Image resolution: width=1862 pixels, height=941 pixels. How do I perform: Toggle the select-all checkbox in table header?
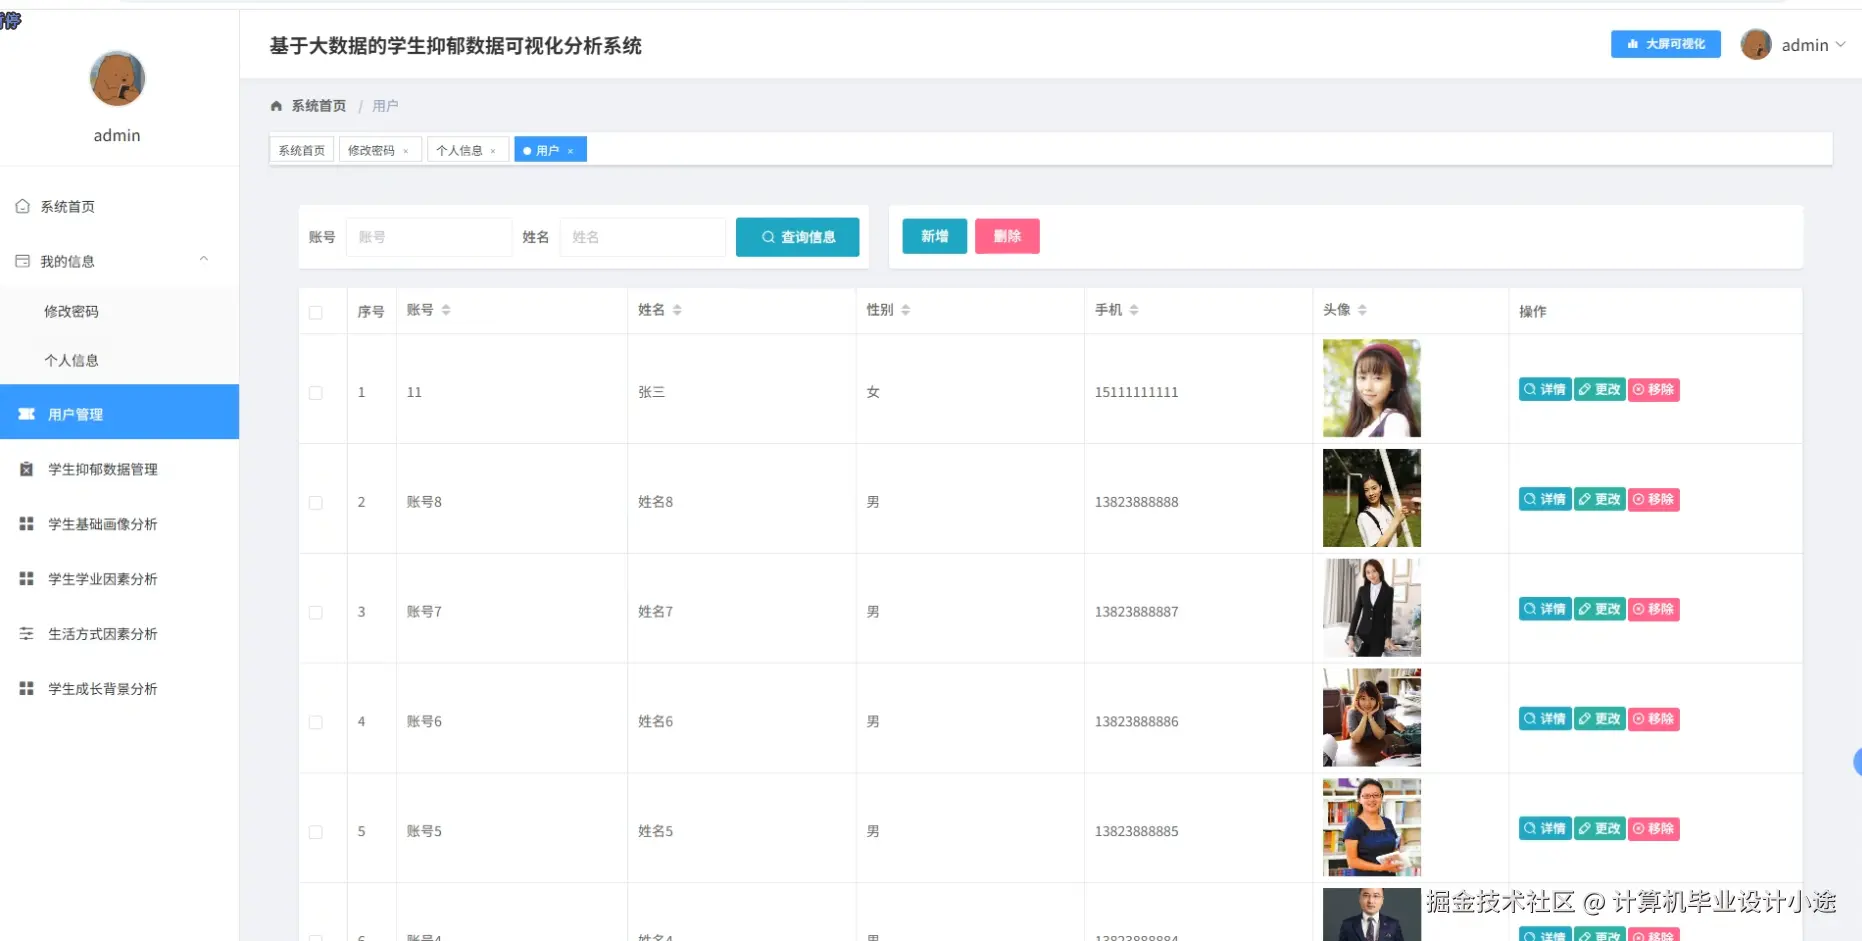tap(316, 313)
